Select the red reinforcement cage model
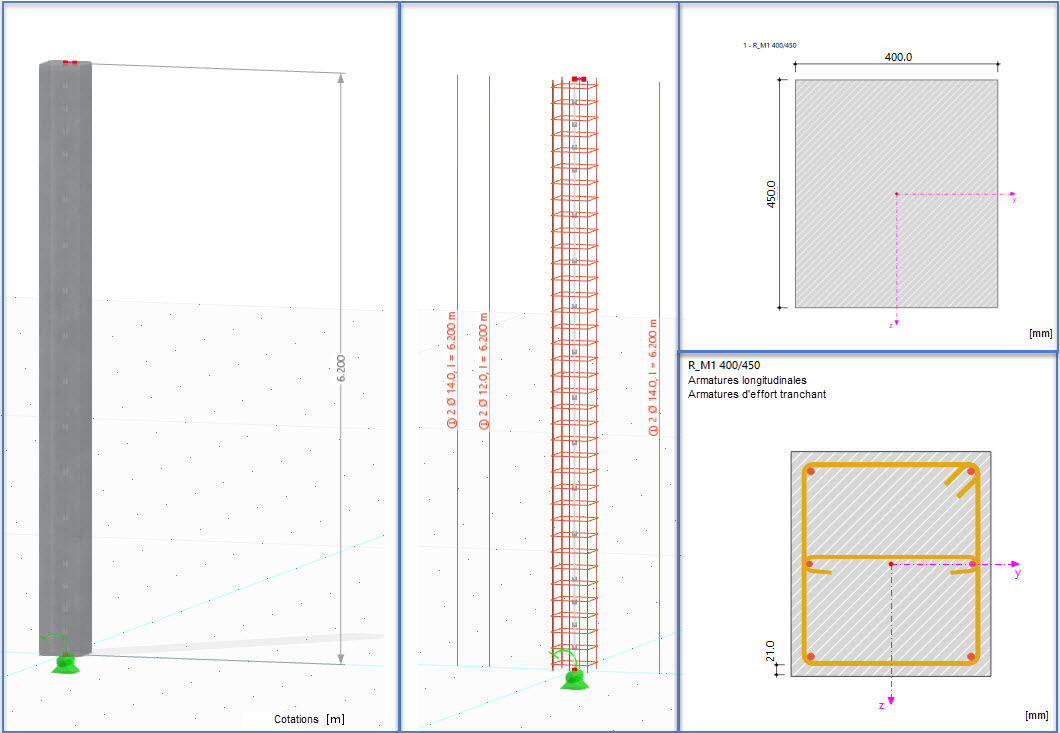 coord(575,375)
